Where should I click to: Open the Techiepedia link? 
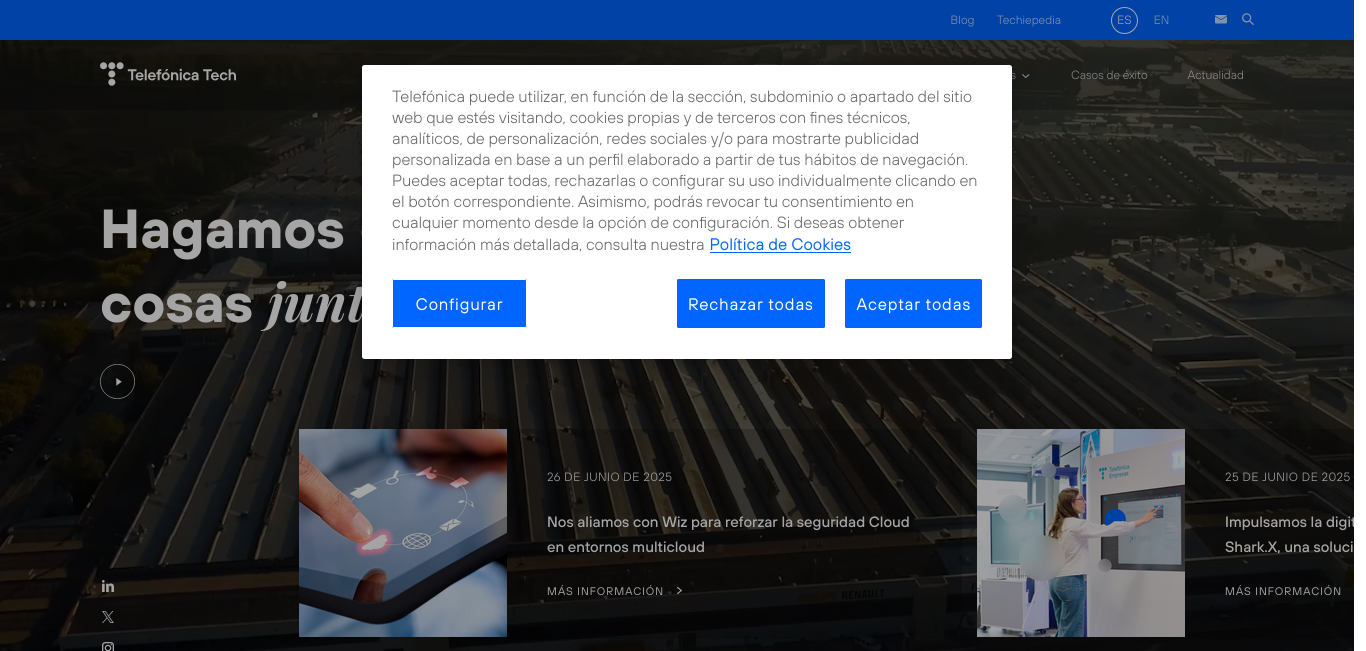pyautogui.click(x=1028, y=20)
